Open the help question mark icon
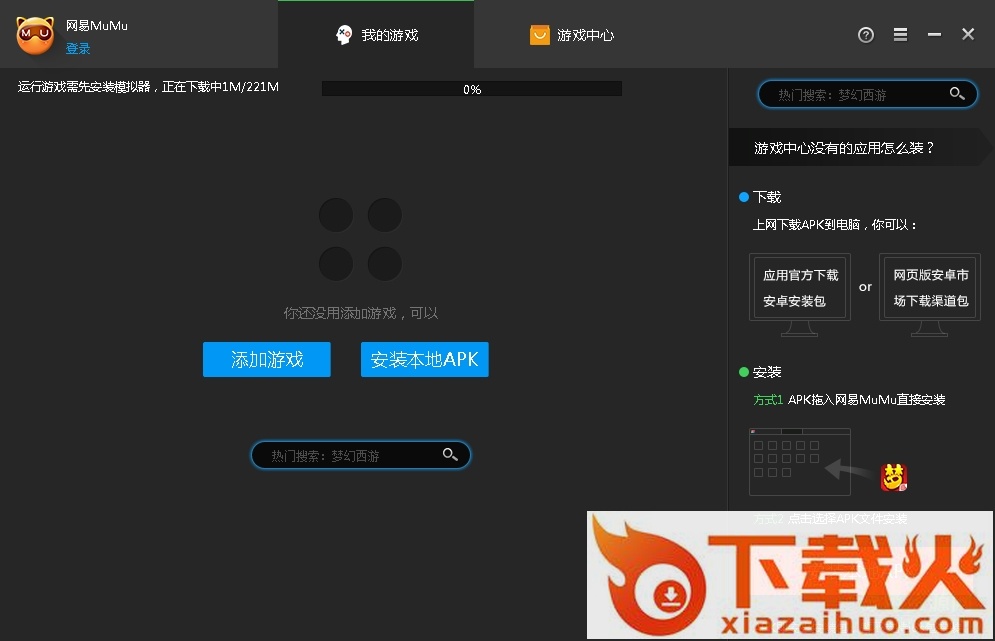Viewport: 995px width, 641px height. point(866,35)
